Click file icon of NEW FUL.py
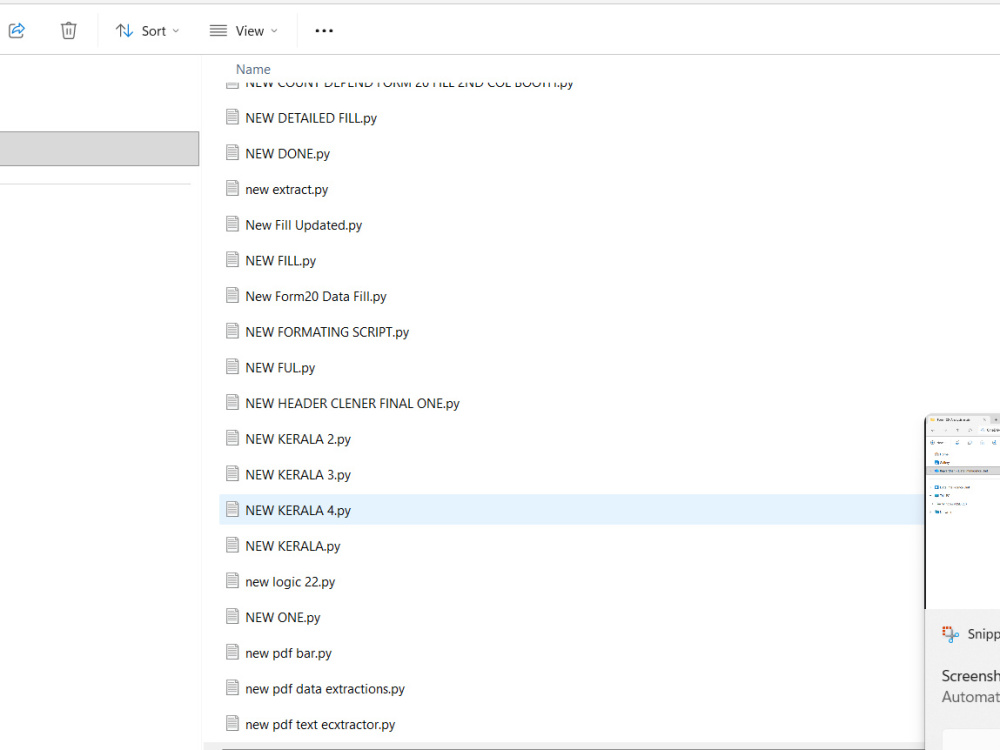Image resolution: width=1000 pixels, height=750 pixels. 232,367
